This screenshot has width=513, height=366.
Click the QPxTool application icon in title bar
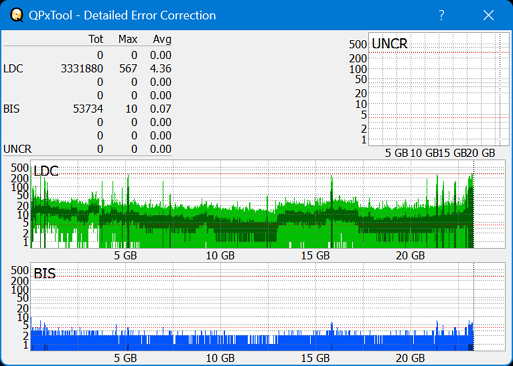click(x=16, y=15)
